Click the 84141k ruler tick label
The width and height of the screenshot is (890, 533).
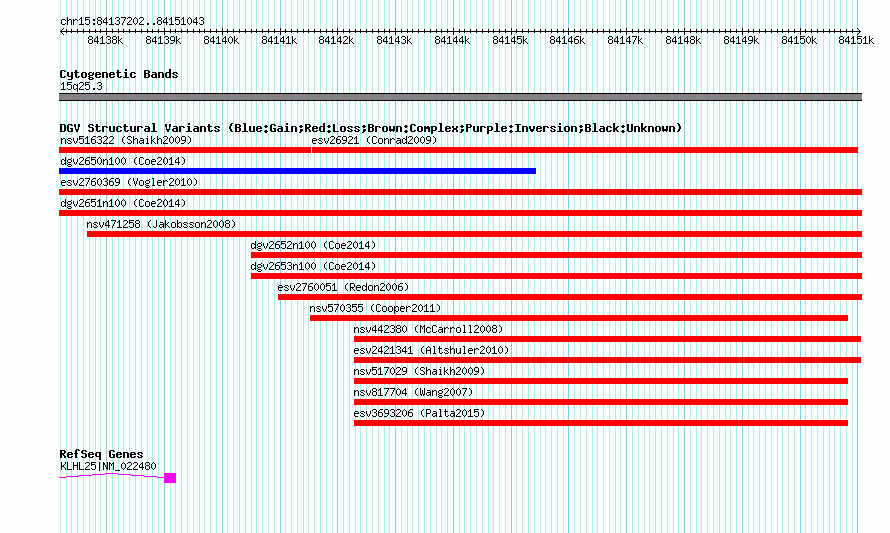279,40
